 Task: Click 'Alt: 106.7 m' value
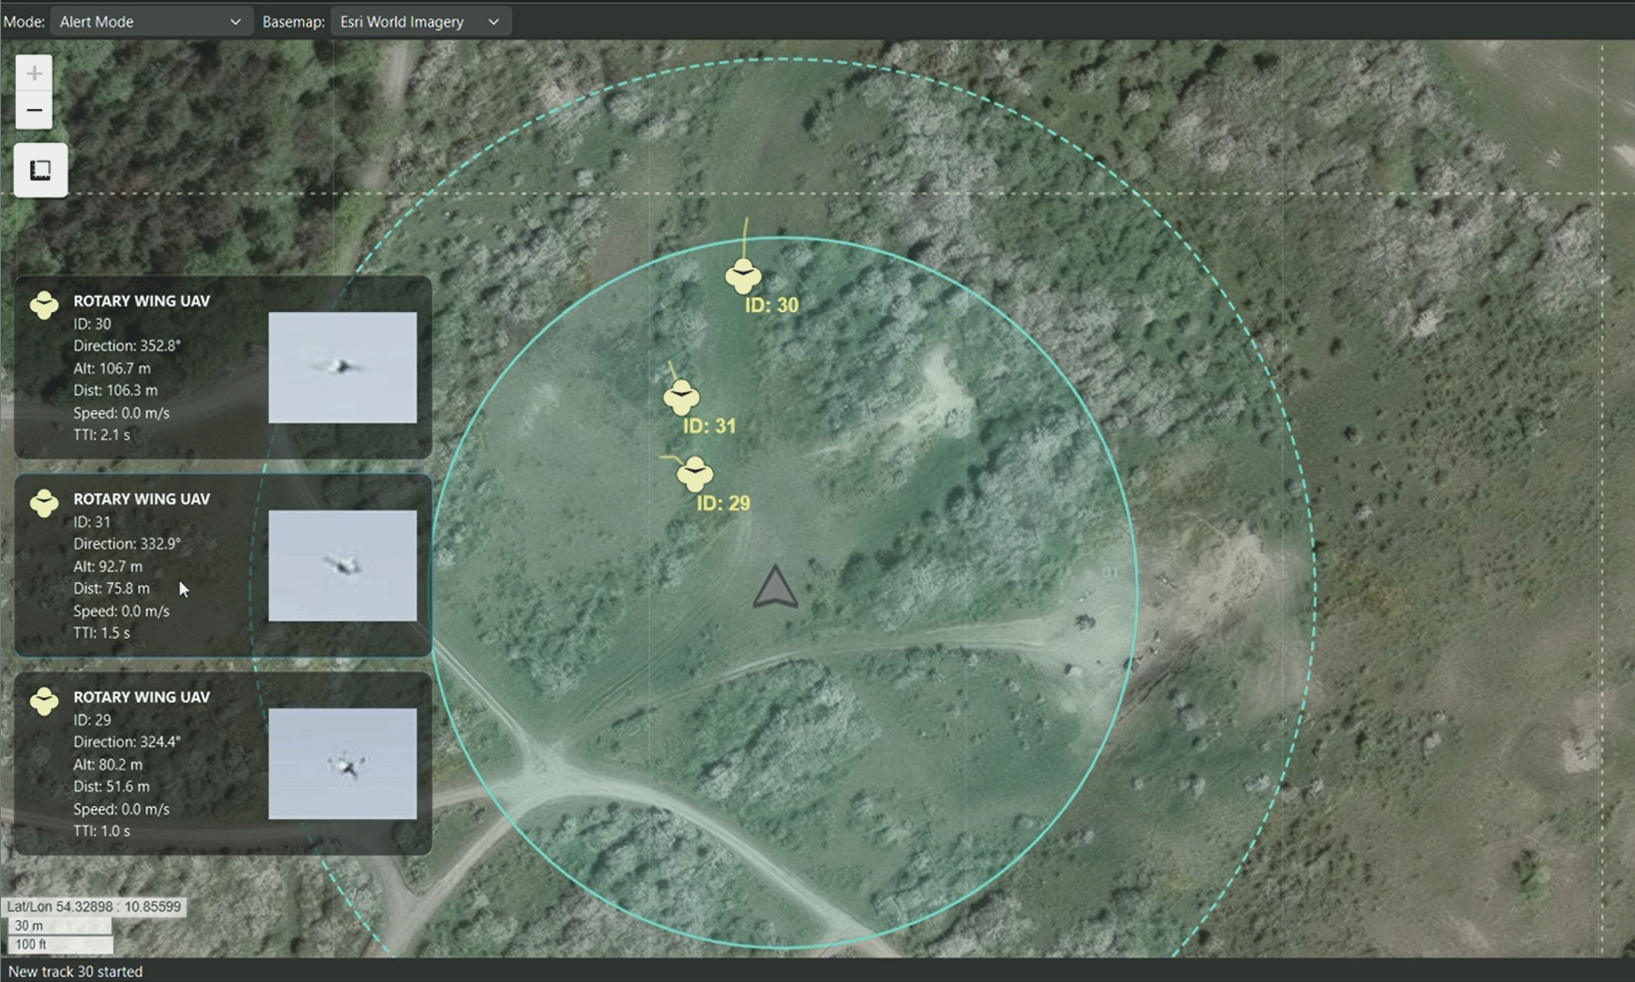112,368
